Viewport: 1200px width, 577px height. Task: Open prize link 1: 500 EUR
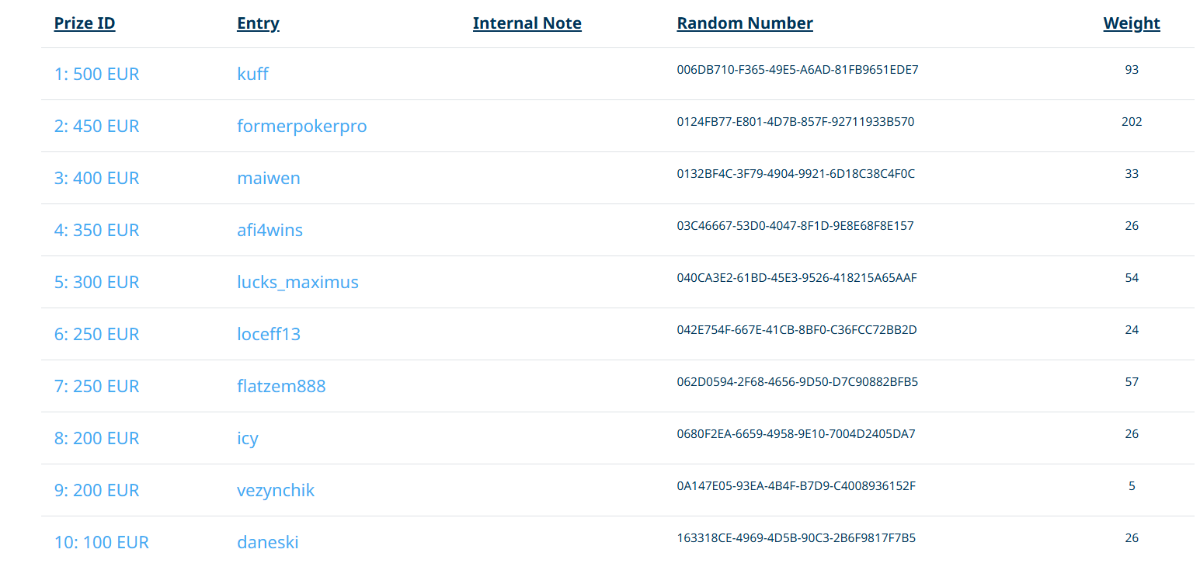point(96,74)
